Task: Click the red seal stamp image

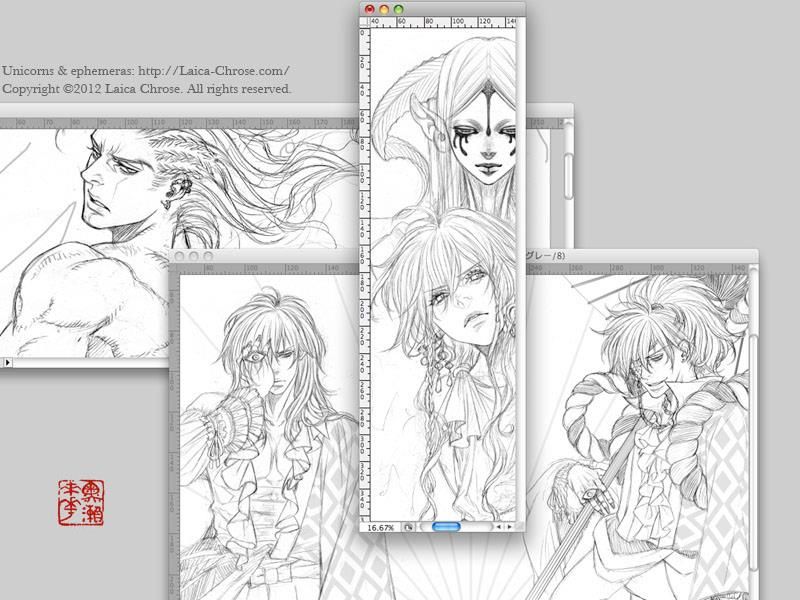Action: coord(81,503)
